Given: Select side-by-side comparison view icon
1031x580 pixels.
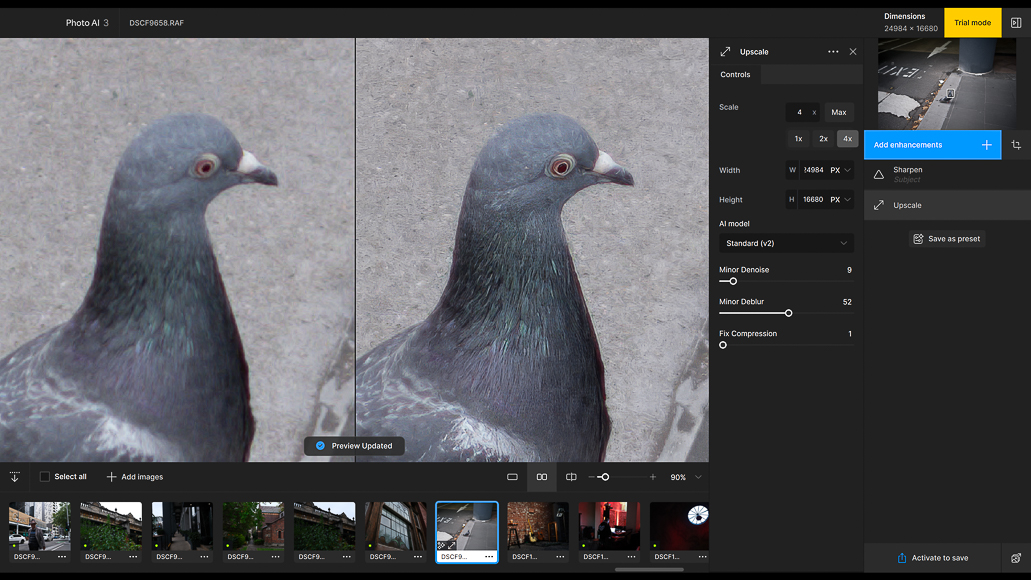Looking at the screenshot, I should [x=542, y=477].
